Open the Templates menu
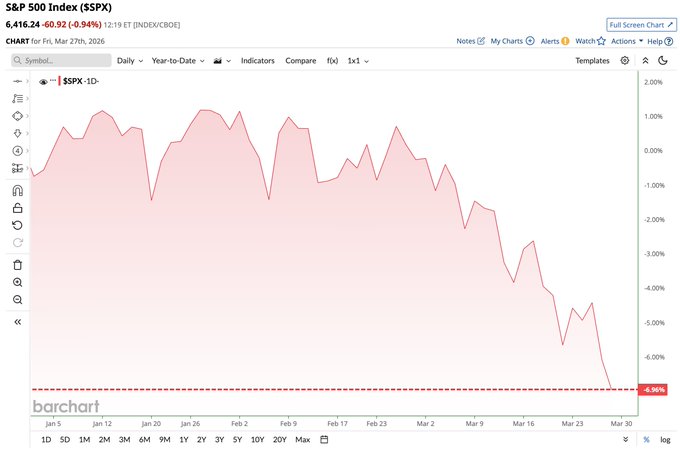This screenshot has width=680, height=451. tap(592, 61)
